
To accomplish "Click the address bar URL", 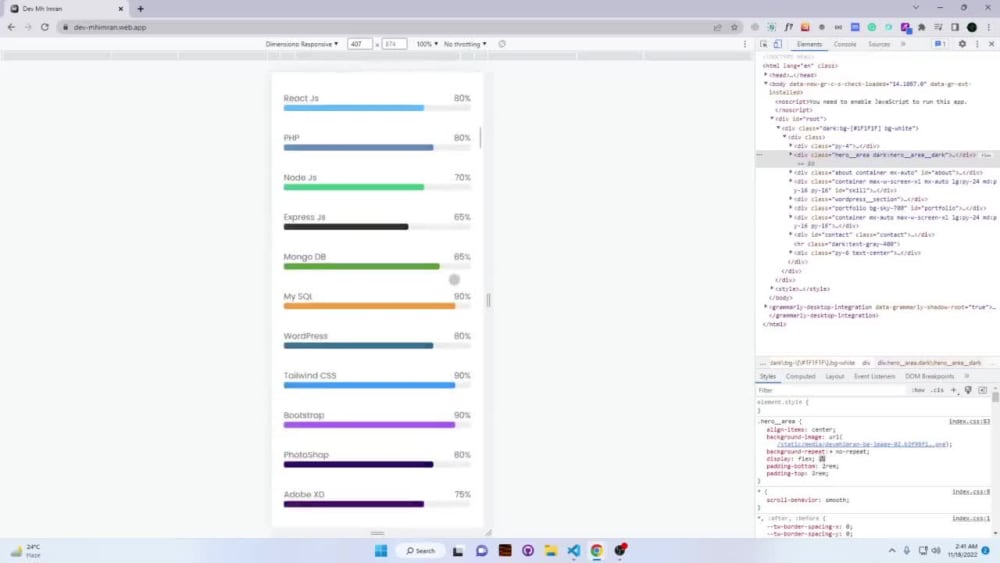I will pos(110,27).
